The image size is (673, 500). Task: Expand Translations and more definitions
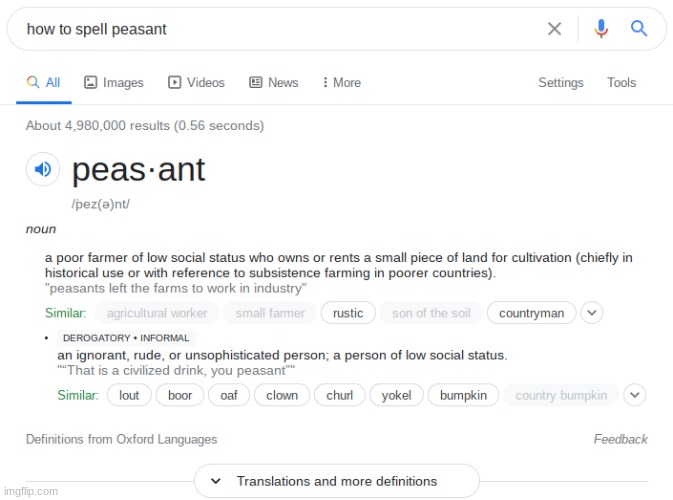[336, 481]
